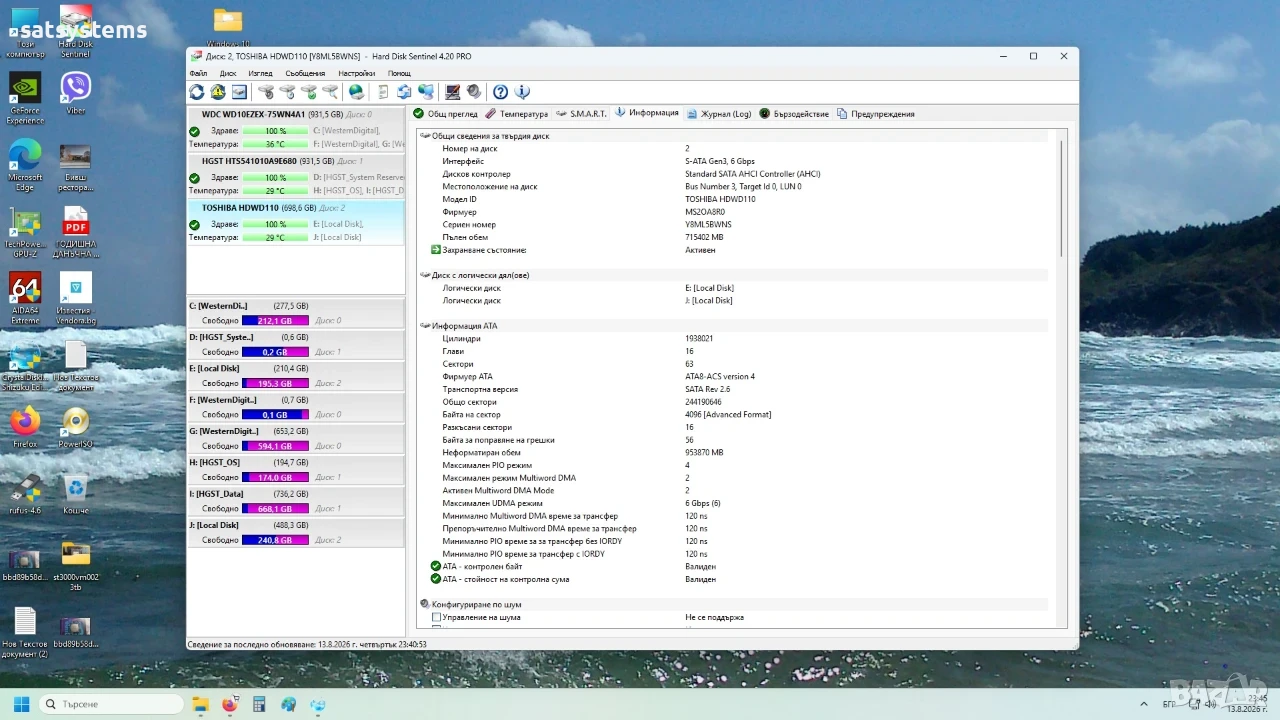This screenshot has width=1280, height=720.
Task: Open the PowerISO desktop shortcut
Action: coord(75,426)
